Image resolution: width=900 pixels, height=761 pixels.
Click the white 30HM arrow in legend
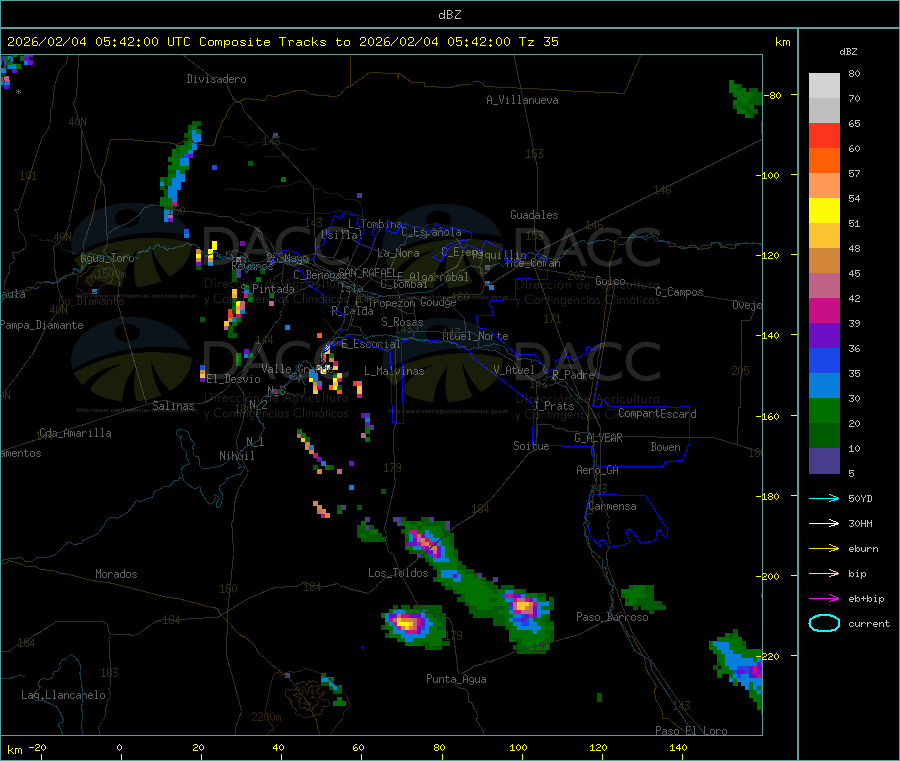coord(824,523)
